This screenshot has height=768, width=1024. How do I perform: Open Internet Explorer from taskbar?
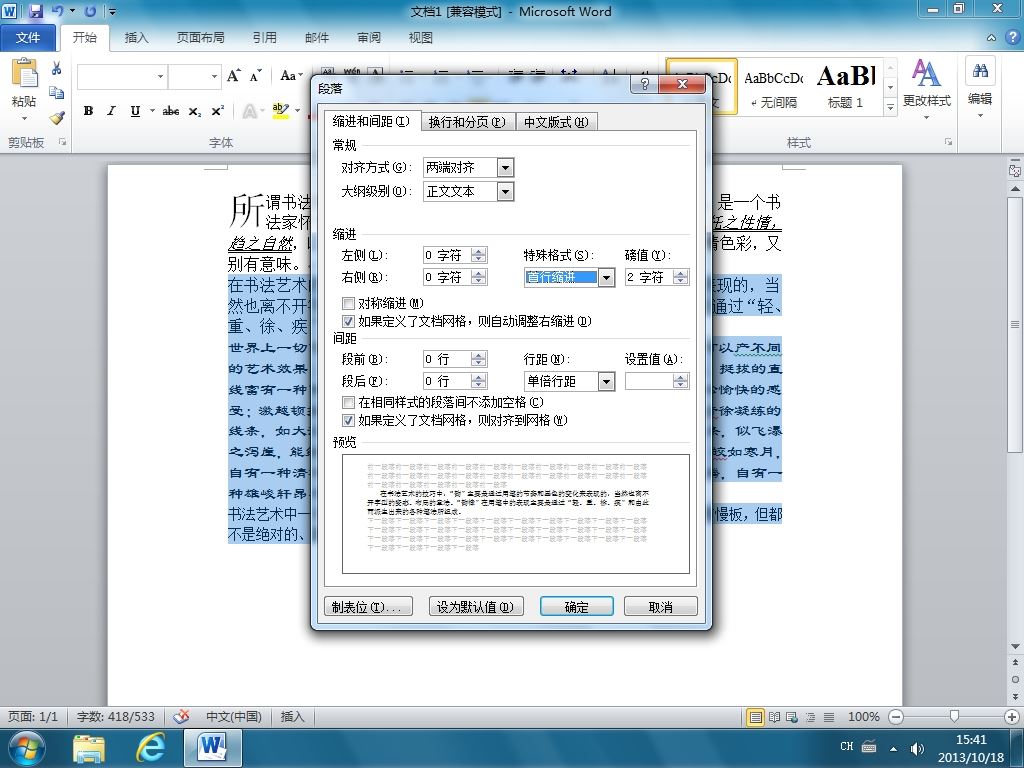click(x=150, y=748)
